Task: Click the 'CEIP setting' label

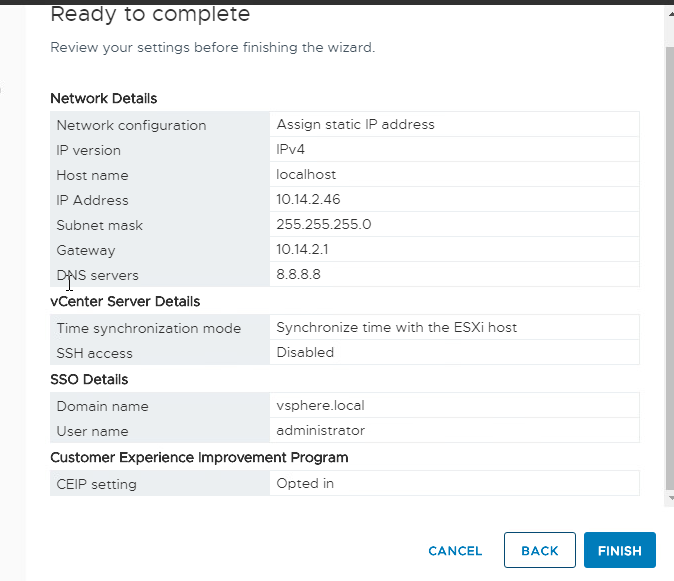Action: (x=96, y=484)
